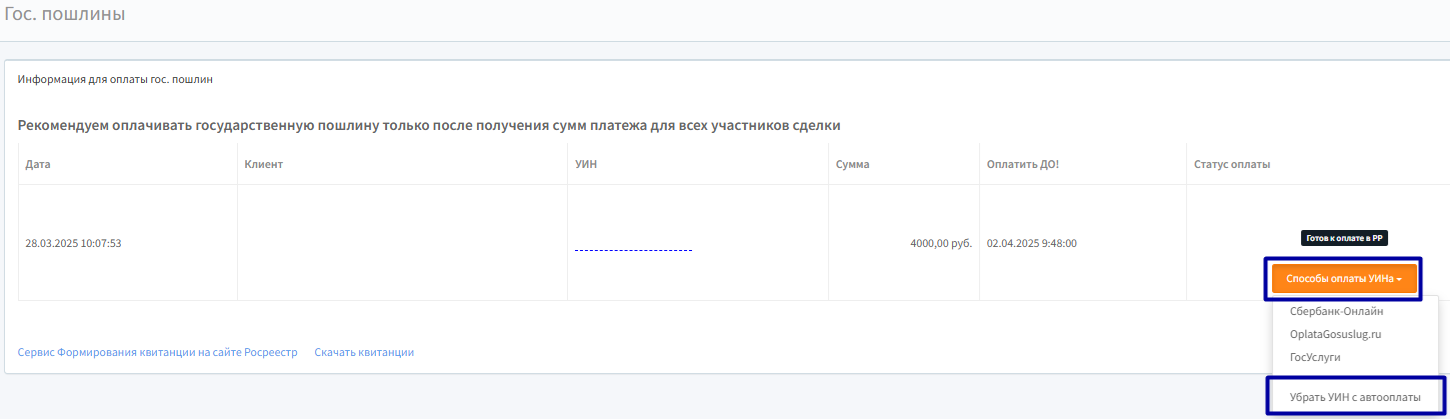Open the Способы оплаты УИНа dropdown

1344,279
